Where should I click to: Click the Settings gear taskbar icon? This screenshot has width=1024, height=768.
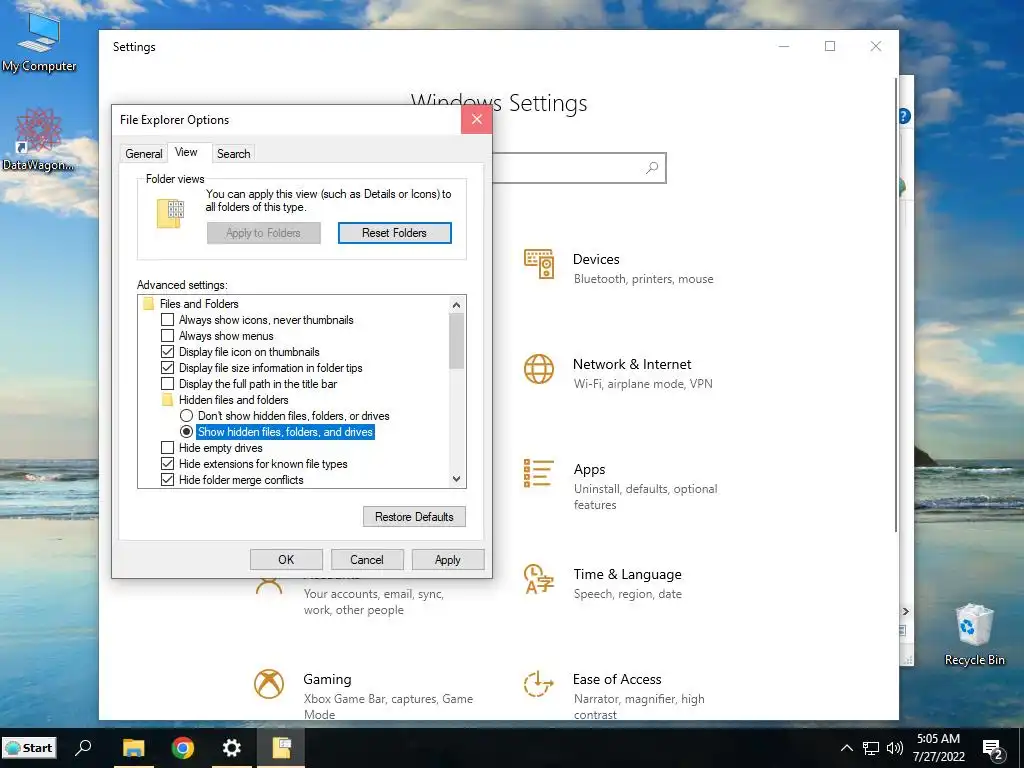pos(232,748)
